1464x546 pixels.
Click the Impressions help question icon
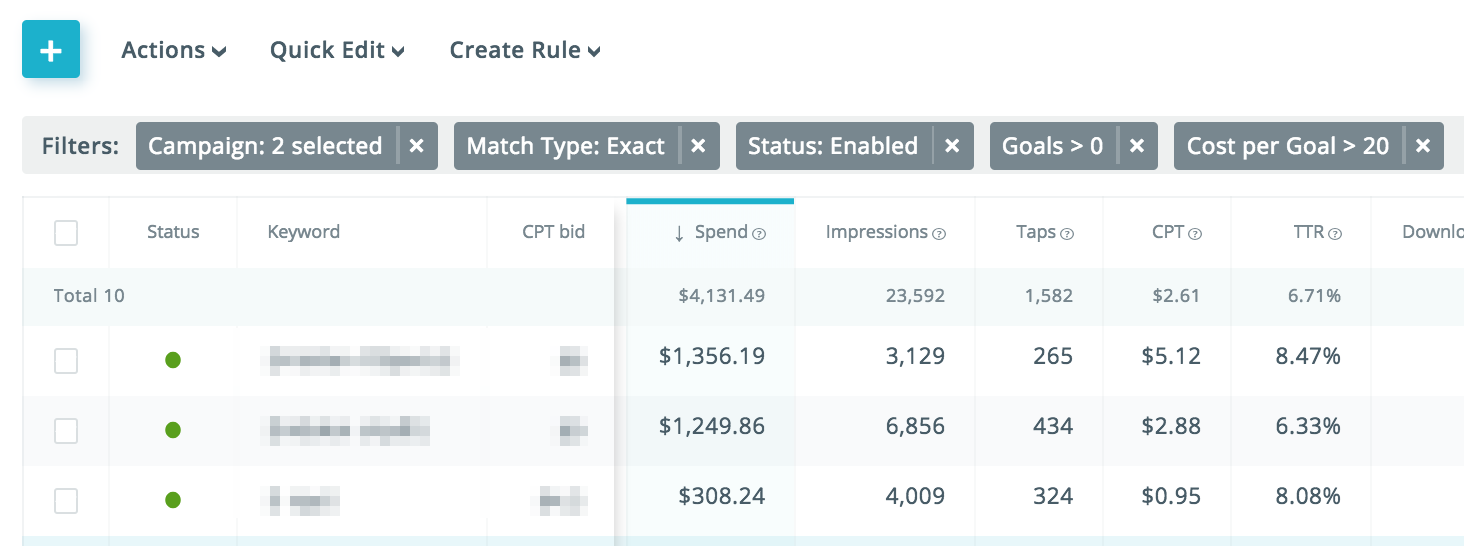(939, 234)
